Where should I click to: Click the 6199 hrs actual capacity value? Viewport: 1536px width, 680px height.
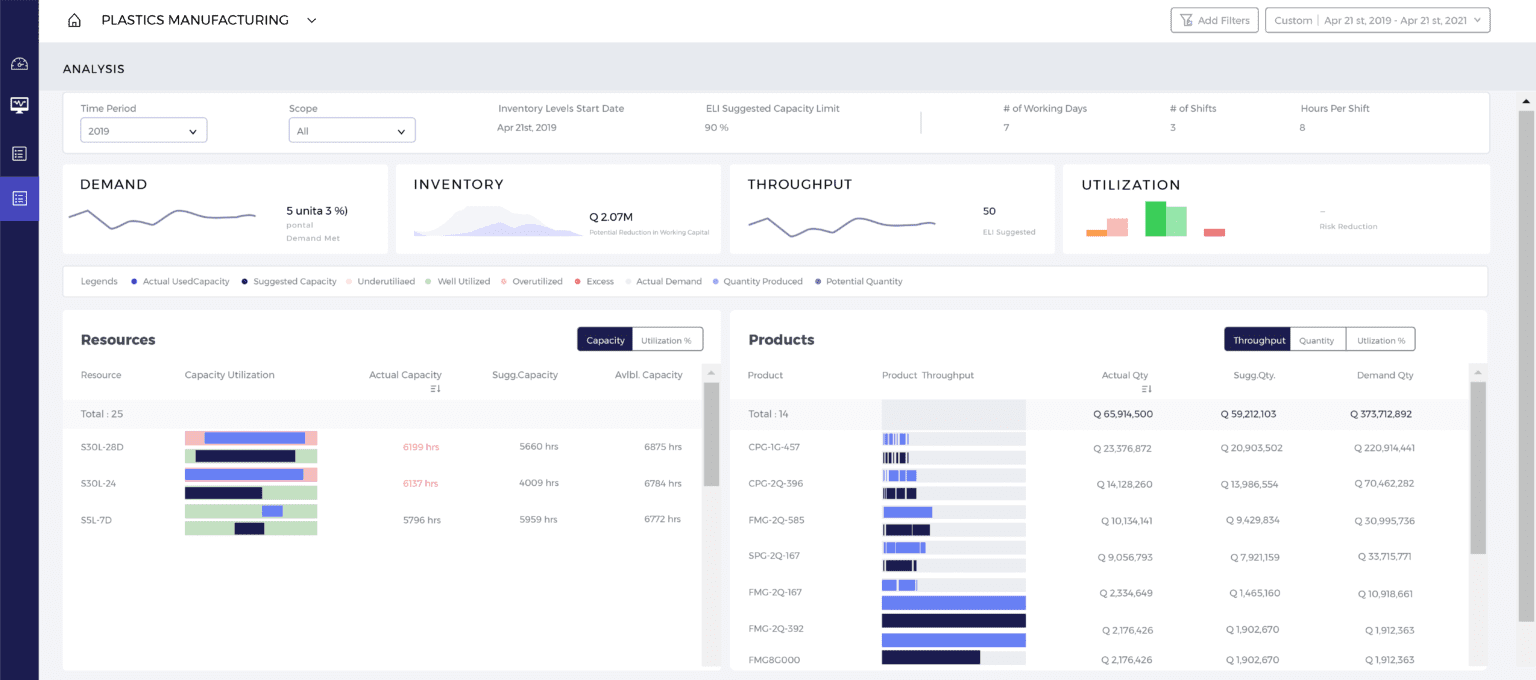(x=421, y=447)
